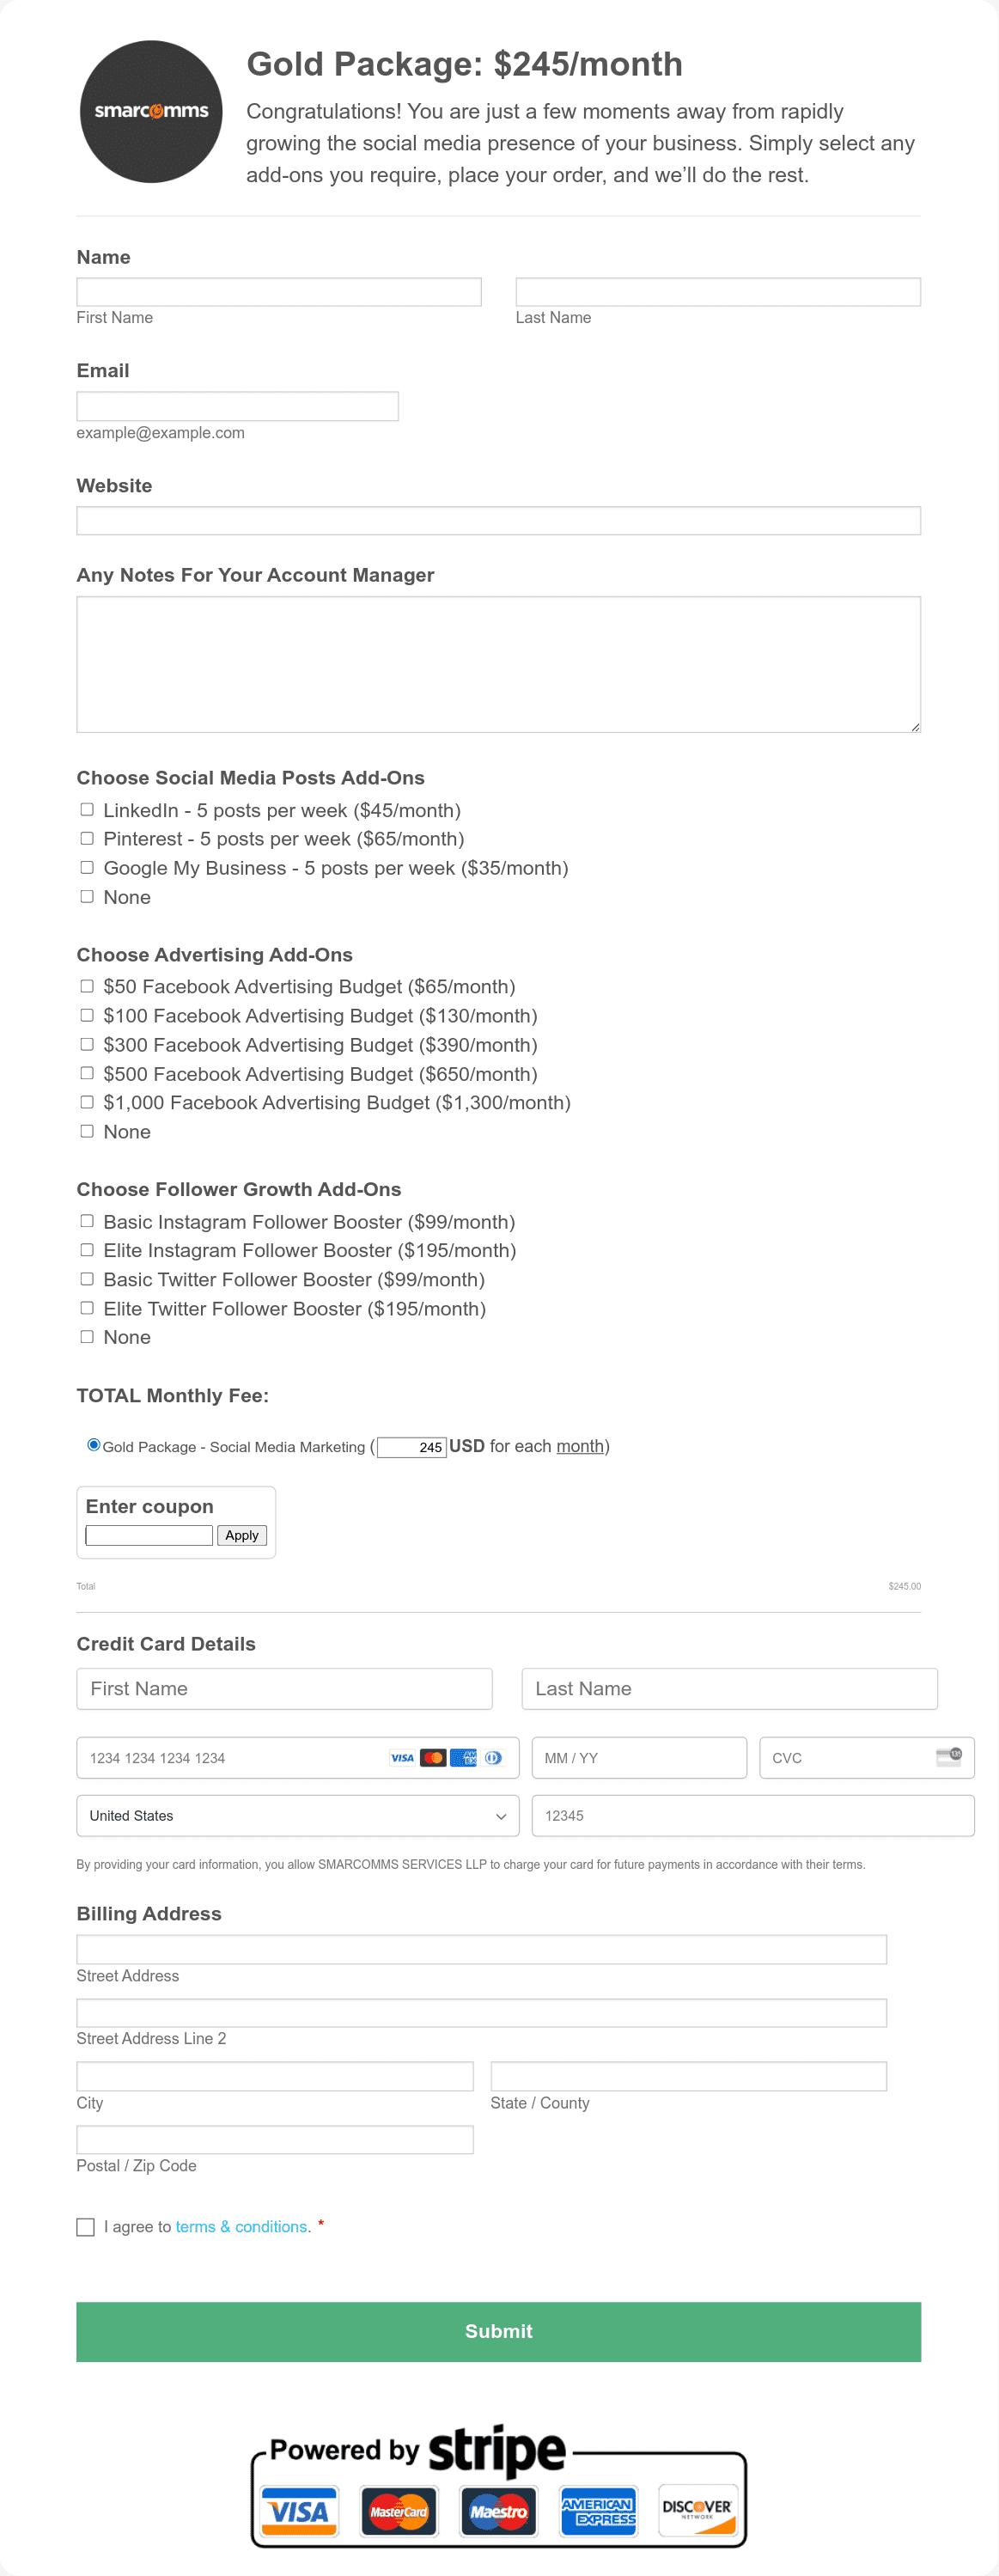This screenshot has width=999, height=2576.
Task: Click the Maestro card icon
Action: [x=497, y=2510]
